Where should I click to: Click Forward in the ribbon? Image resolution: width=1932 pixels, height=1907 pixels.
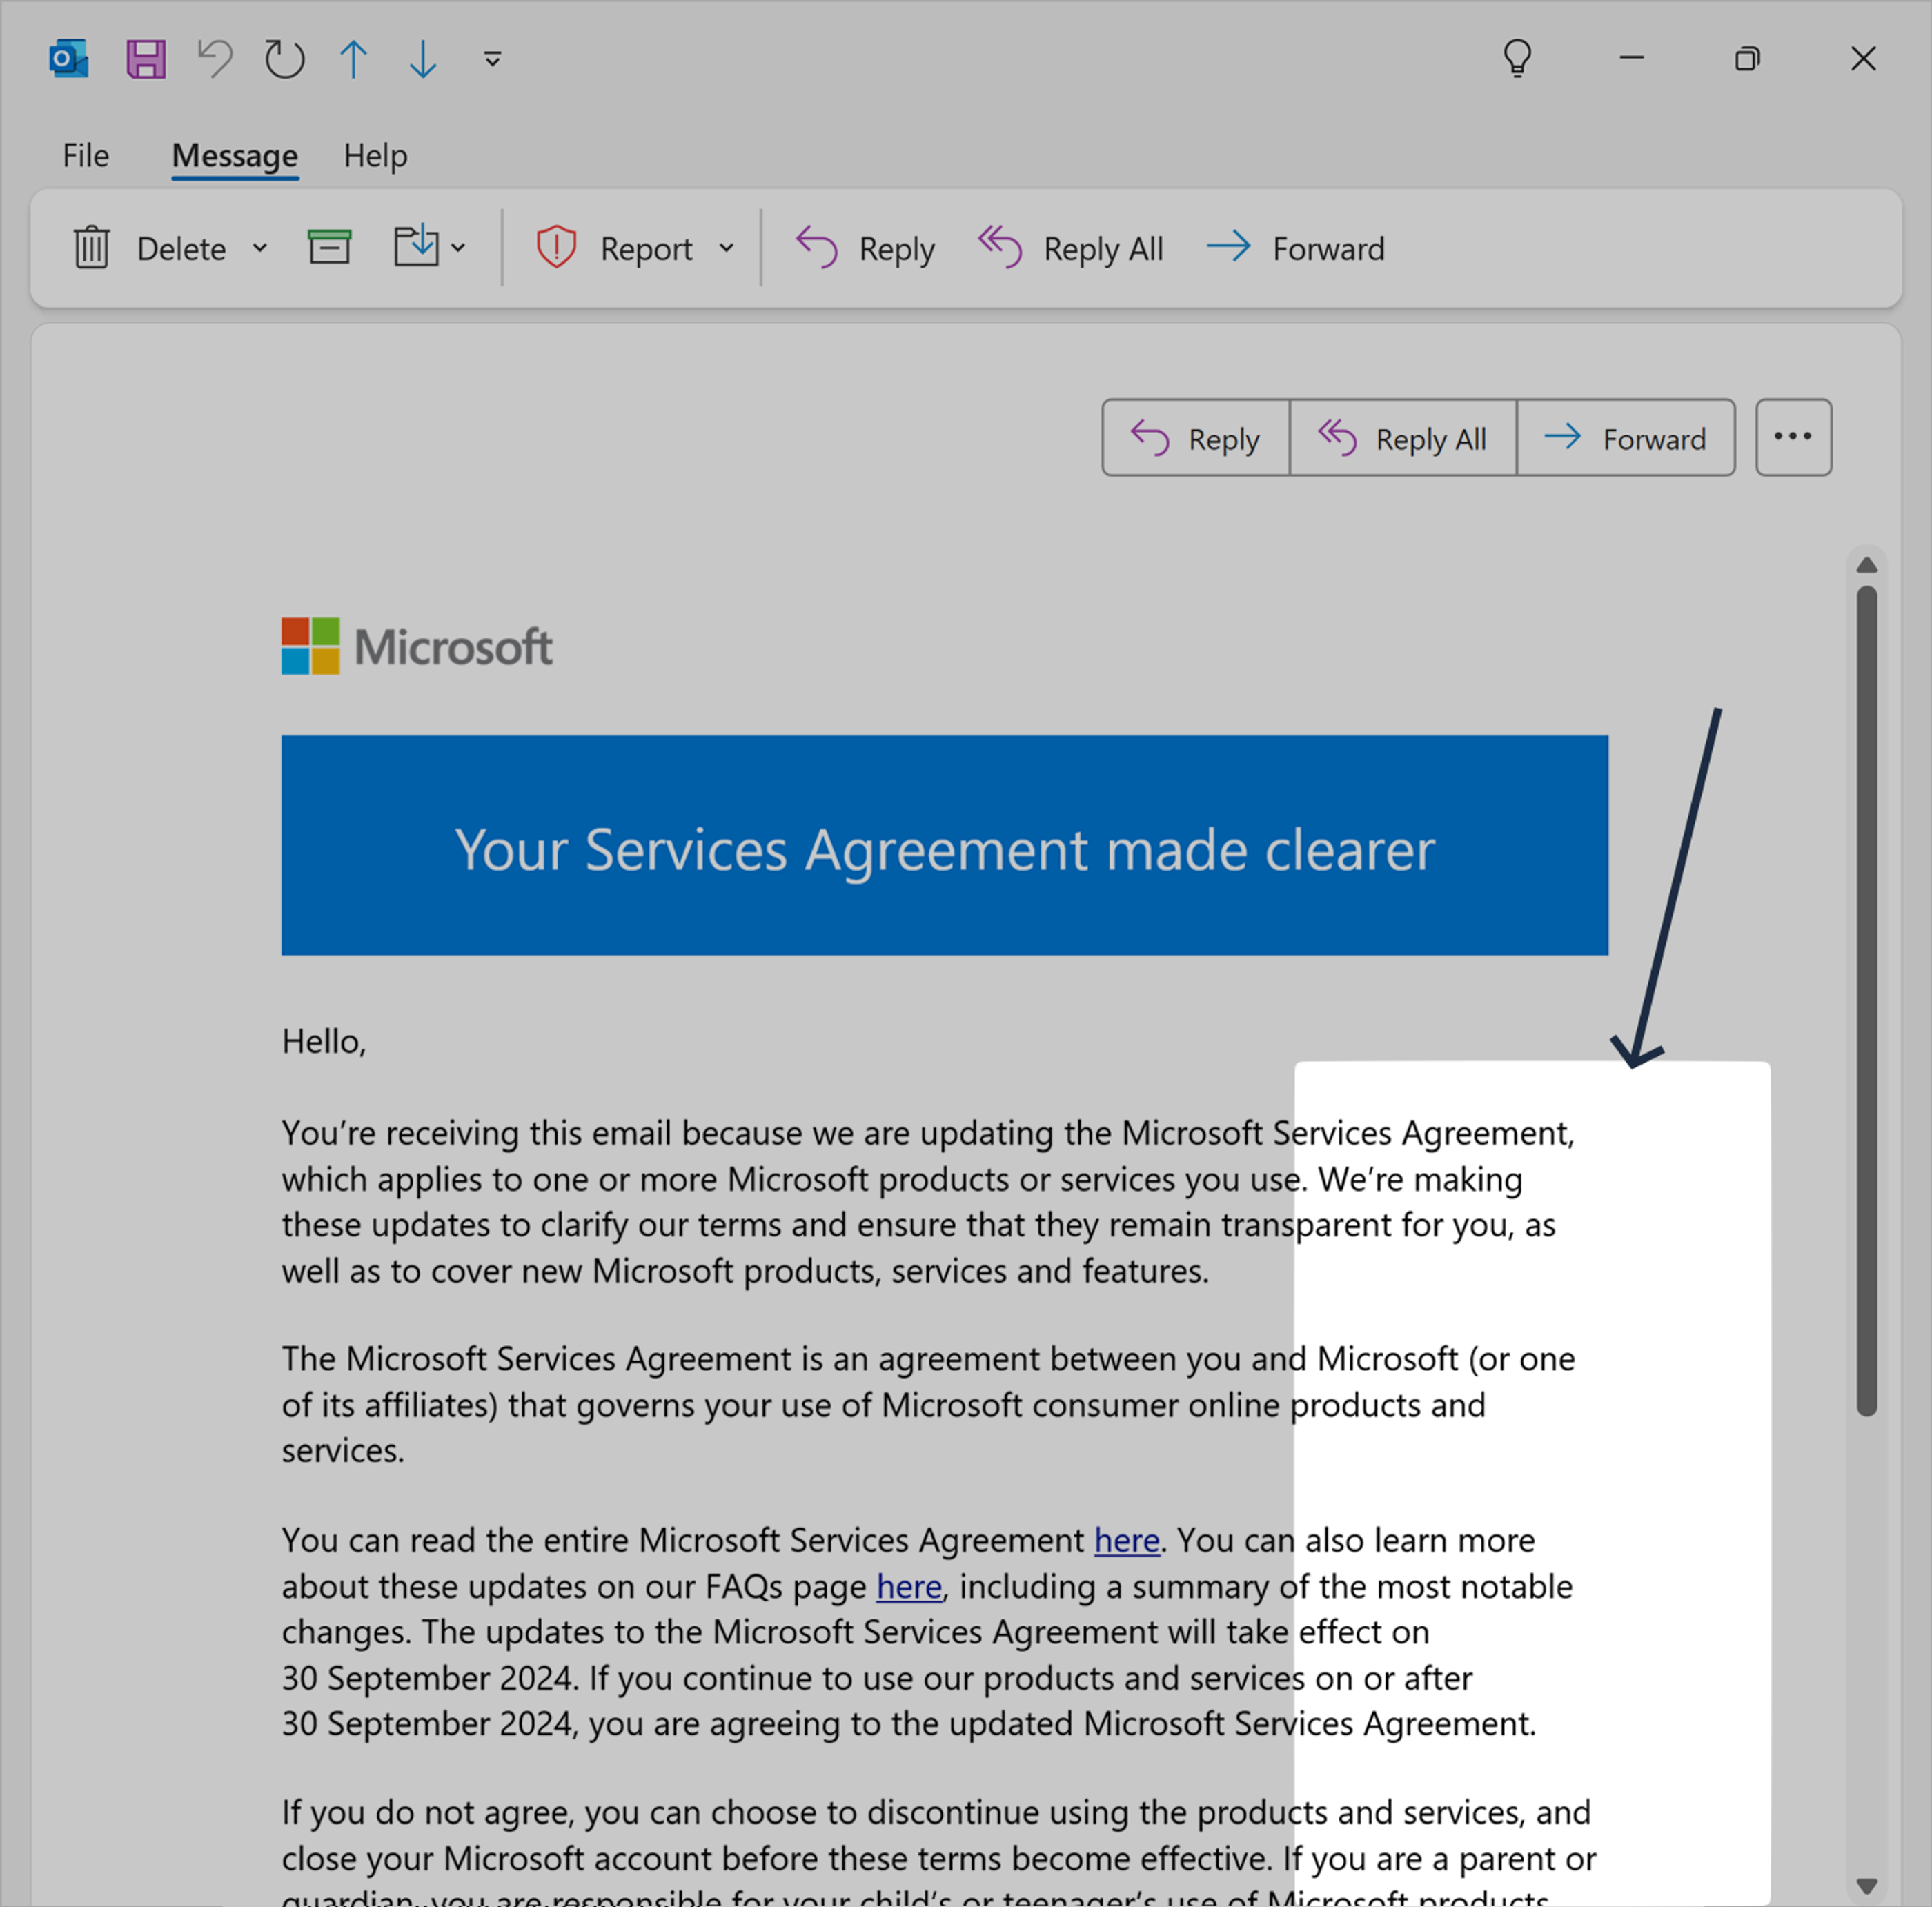click(x=1296, y=248)
